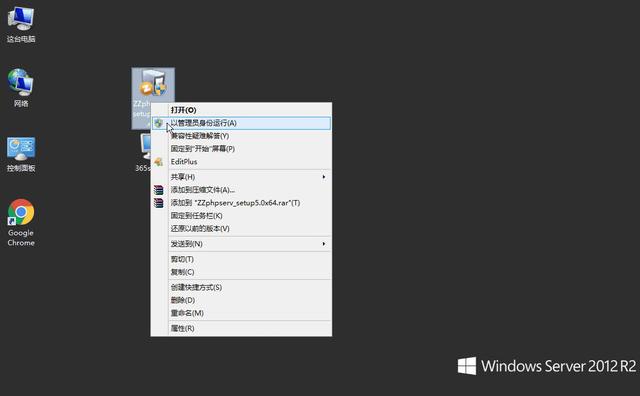Choose 添加到压缩文件(A)... entry
Viewport: 640px width, 396px height.
pyautogui.click(x=241, y=190)
